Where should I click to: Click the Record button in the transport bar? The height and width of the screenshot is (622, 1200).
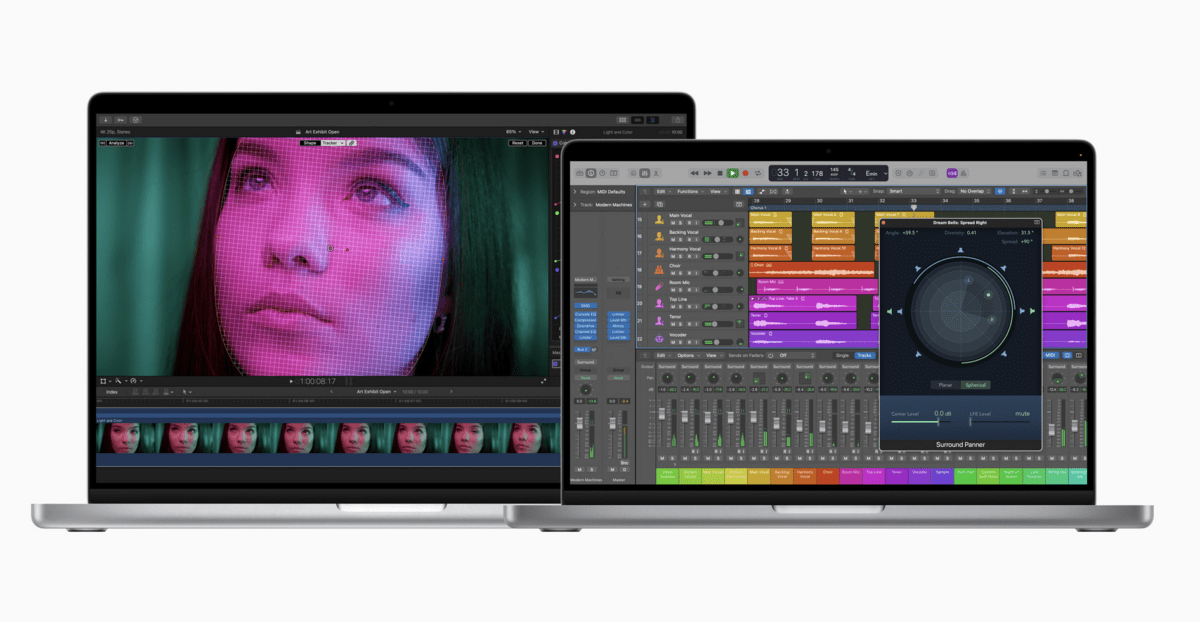tap(745, 173)
